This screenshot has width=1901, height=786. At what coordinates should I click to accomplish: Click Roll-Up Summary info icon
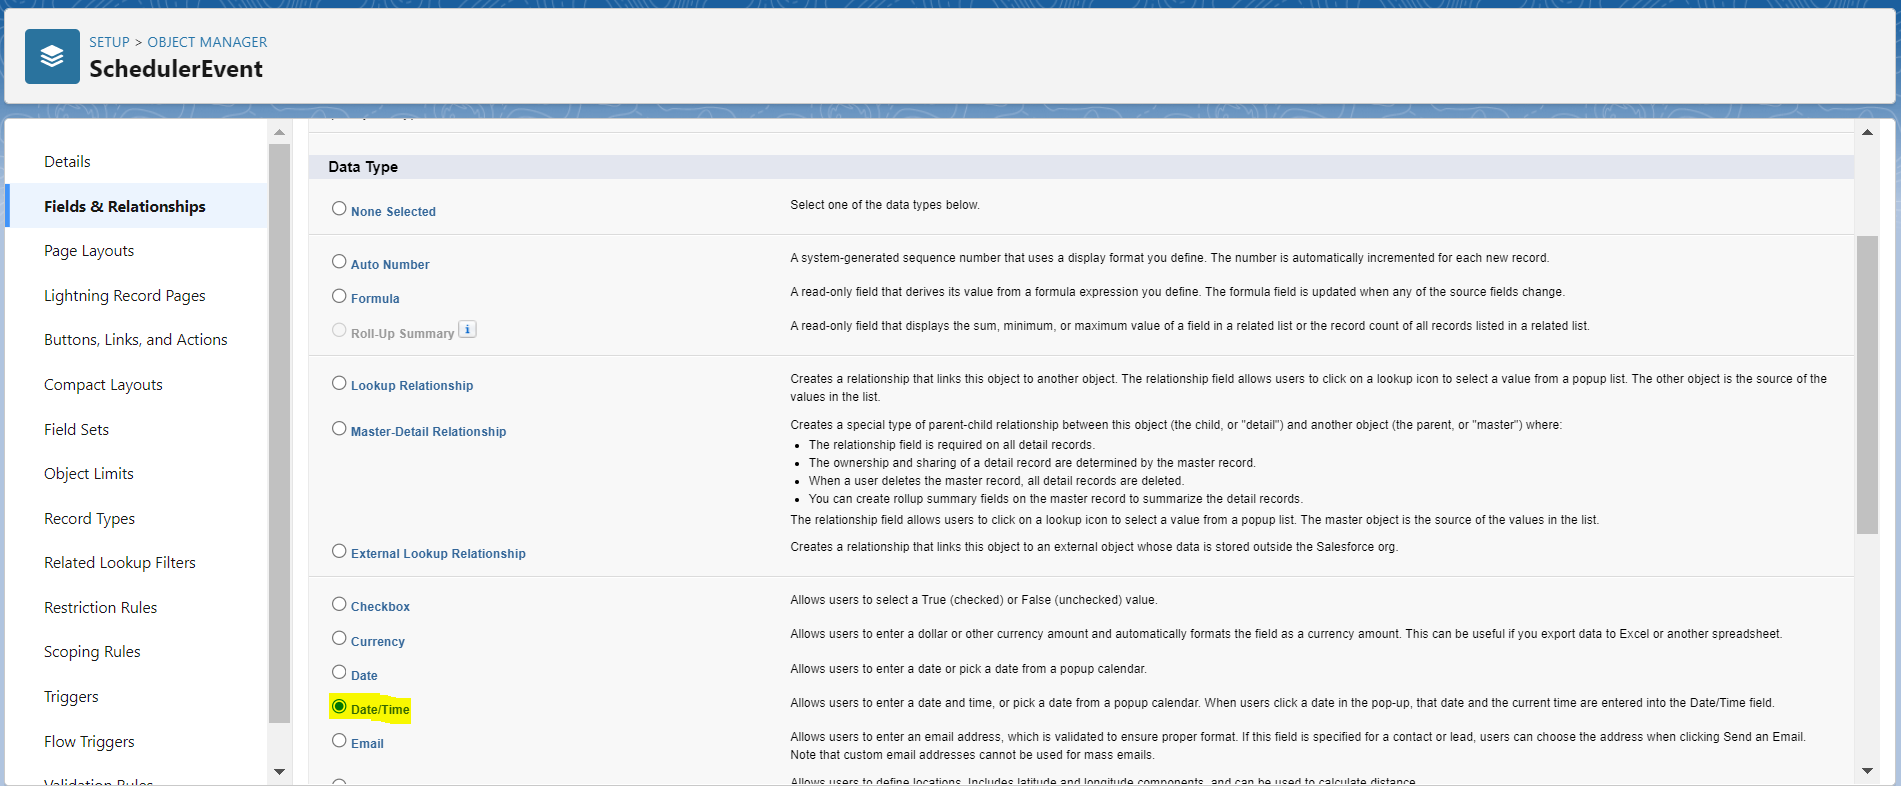tap(467, 330)
